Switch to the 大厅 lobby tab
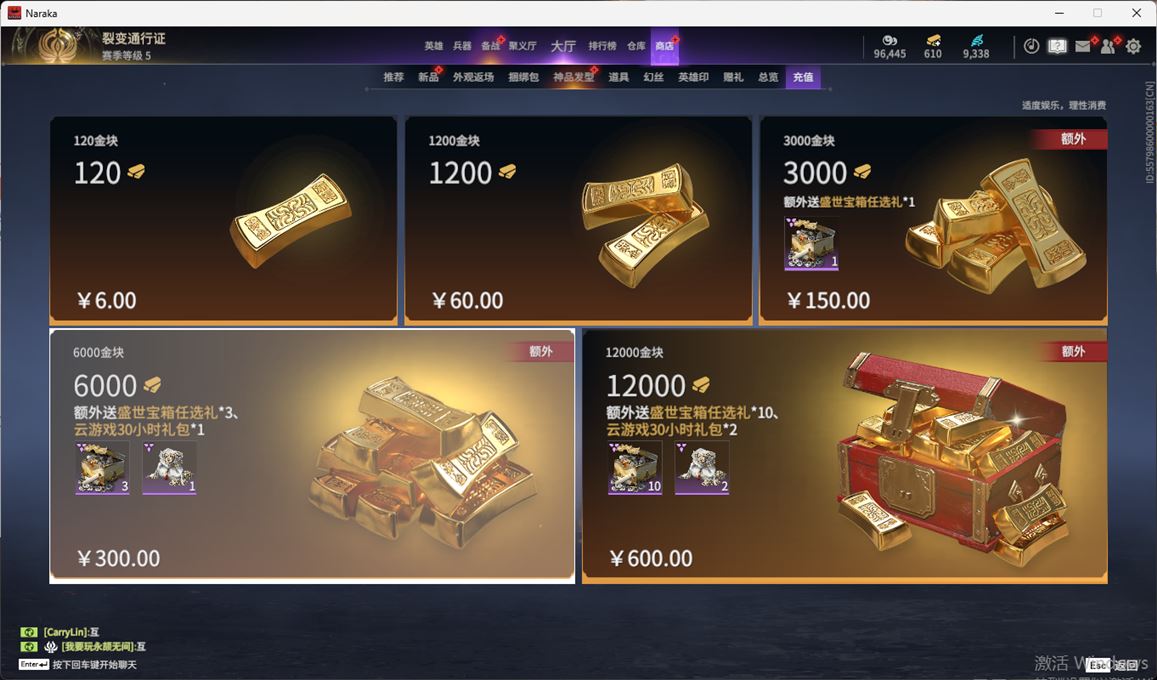The height and width of the screenshot is (680, 1157). pyautogui.click(x=563, y=46)
